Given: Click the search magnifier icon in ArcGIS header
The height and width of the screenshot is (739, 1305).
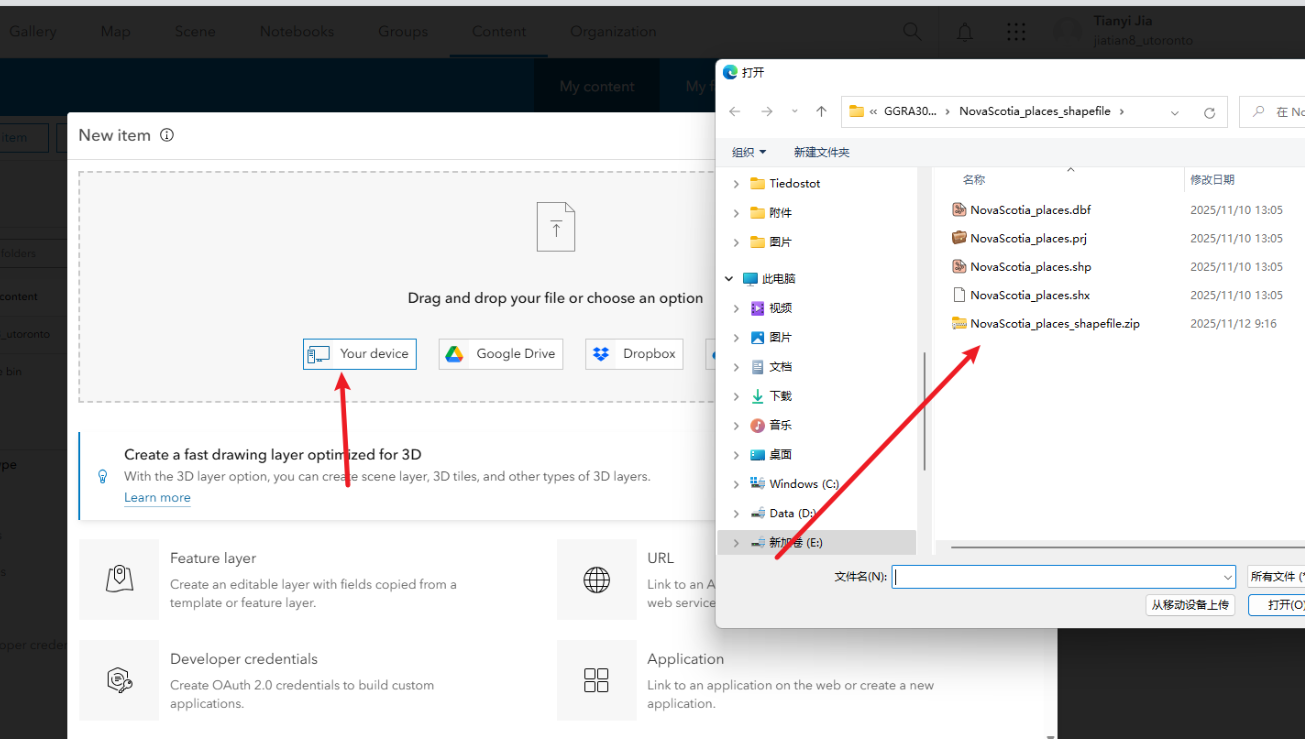Looking at the screenshot, I should pos(912,32).
